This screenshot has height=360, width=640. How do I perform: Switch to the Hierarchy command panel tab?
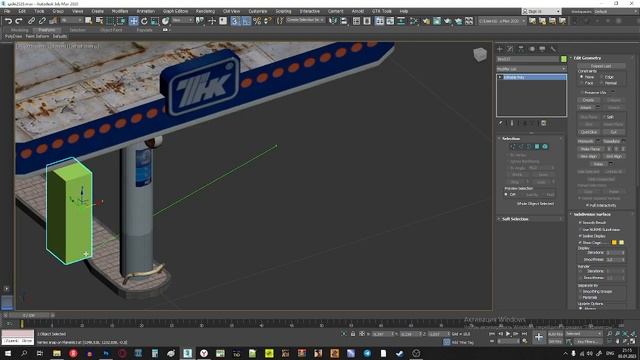521,49
